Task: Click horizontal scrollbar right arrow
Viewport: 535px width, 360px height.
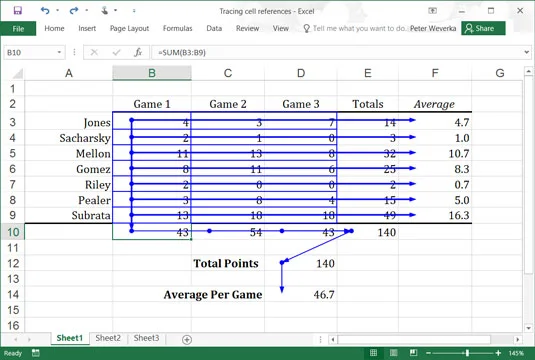Action: 518,340
